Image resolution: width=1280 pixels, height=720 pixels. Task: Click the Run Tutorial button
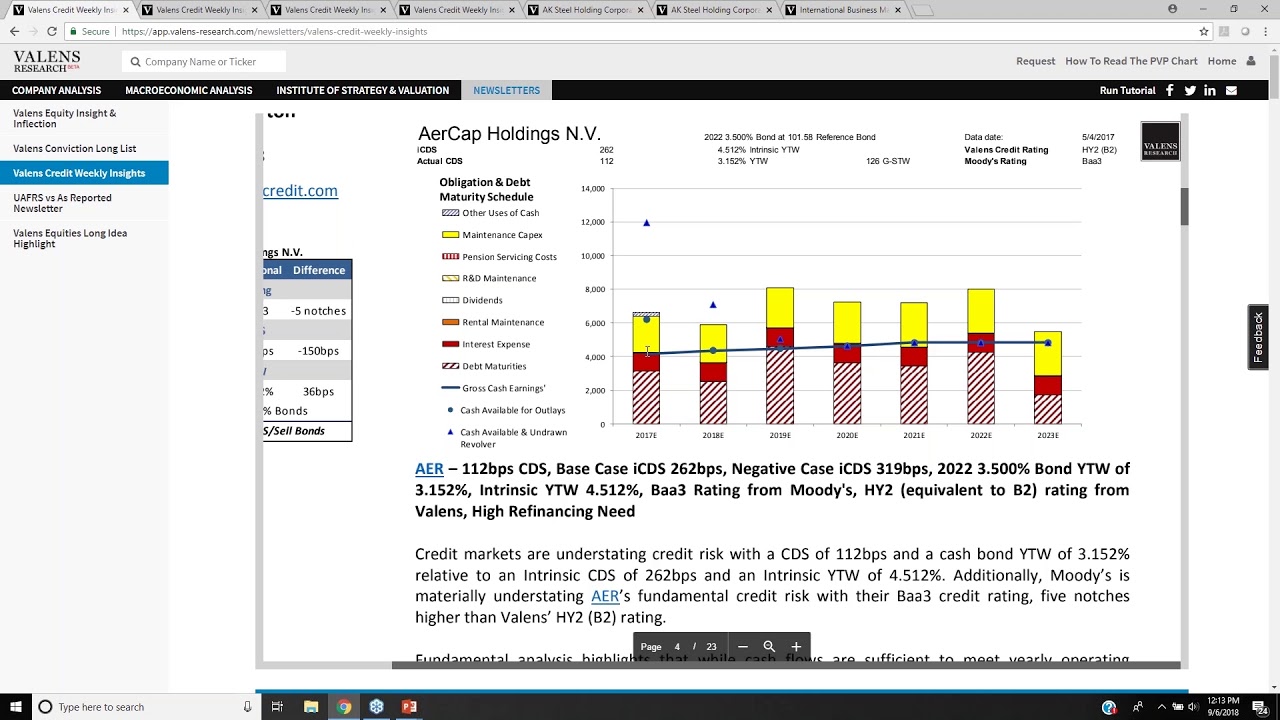point(1128,90)
